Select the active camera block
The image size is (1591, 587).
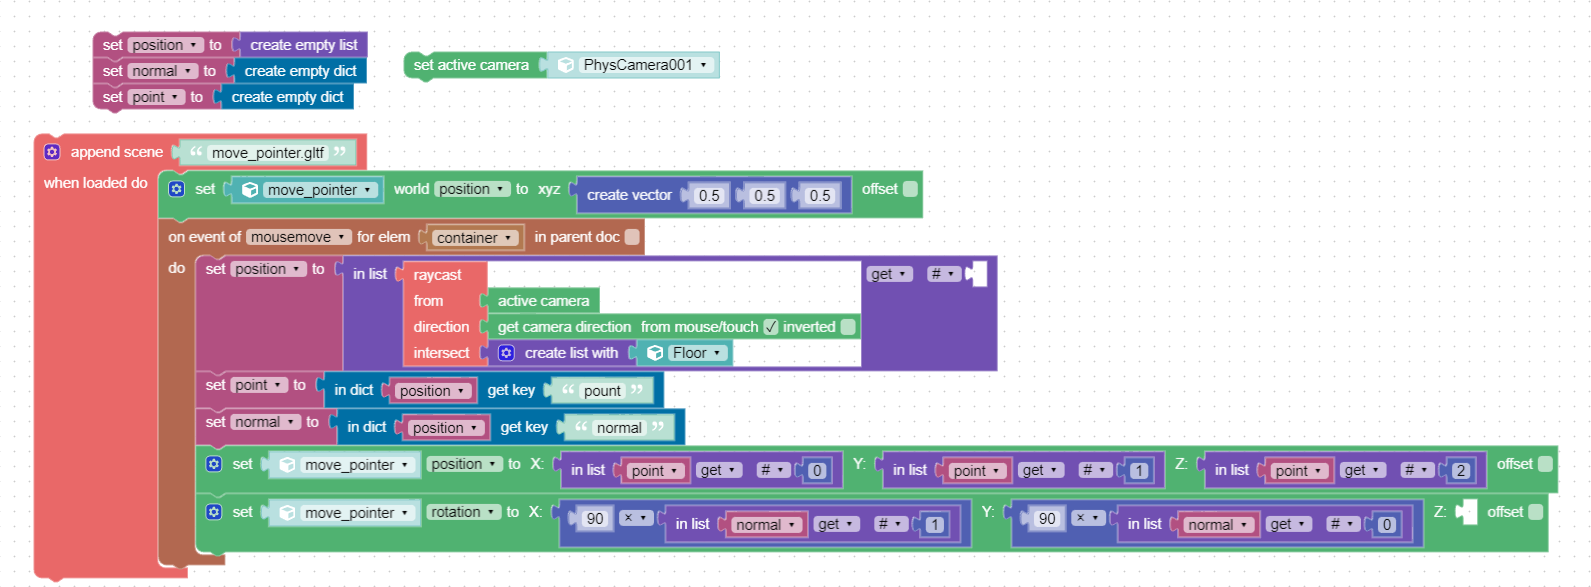point(543,301)
